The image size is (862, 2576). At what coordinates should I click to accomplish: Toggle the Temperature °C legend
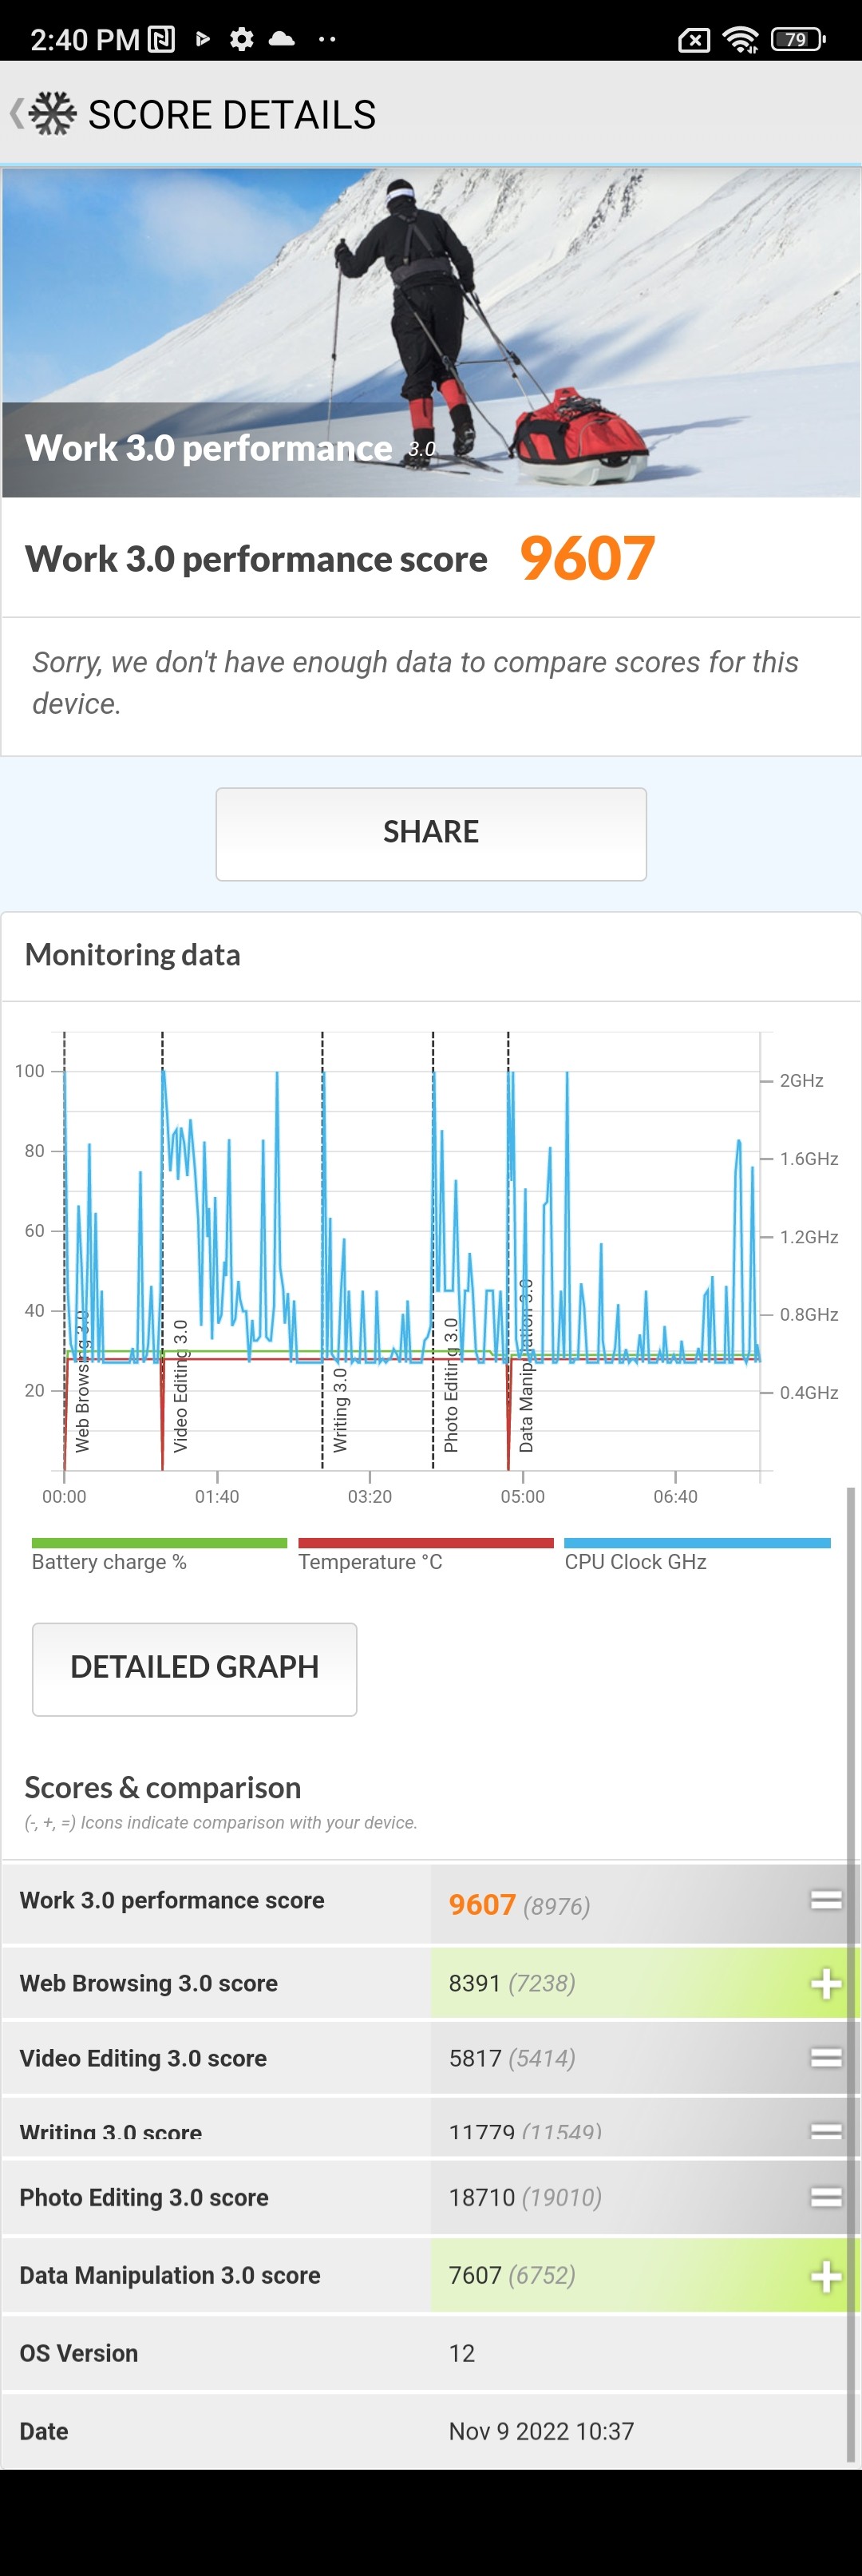(x=425, y=1555)
